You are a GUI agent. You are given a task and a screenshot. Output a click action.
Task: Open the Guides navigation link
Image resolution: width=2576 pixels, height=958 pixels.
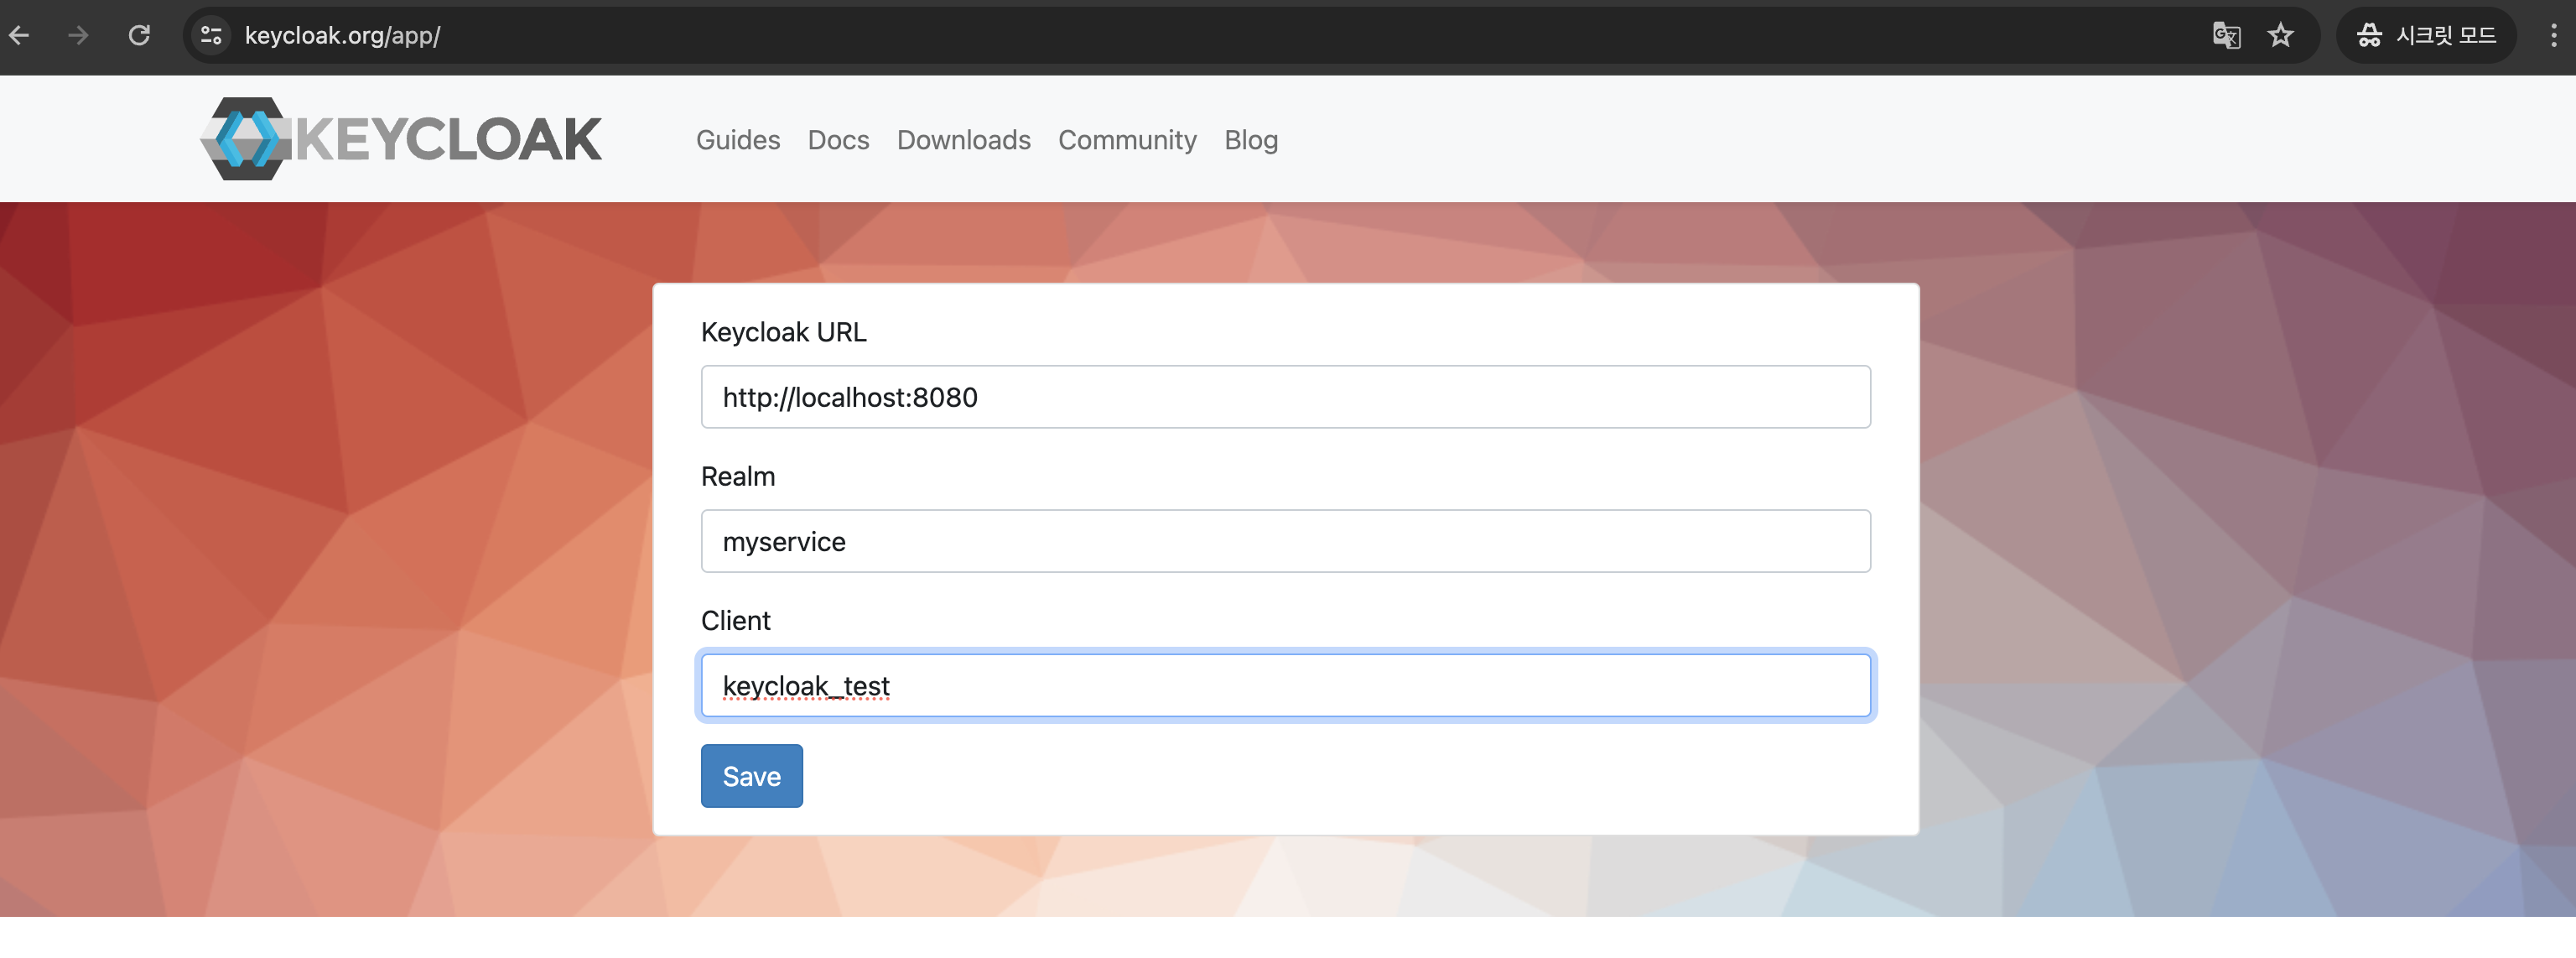[x=738, y=140]
